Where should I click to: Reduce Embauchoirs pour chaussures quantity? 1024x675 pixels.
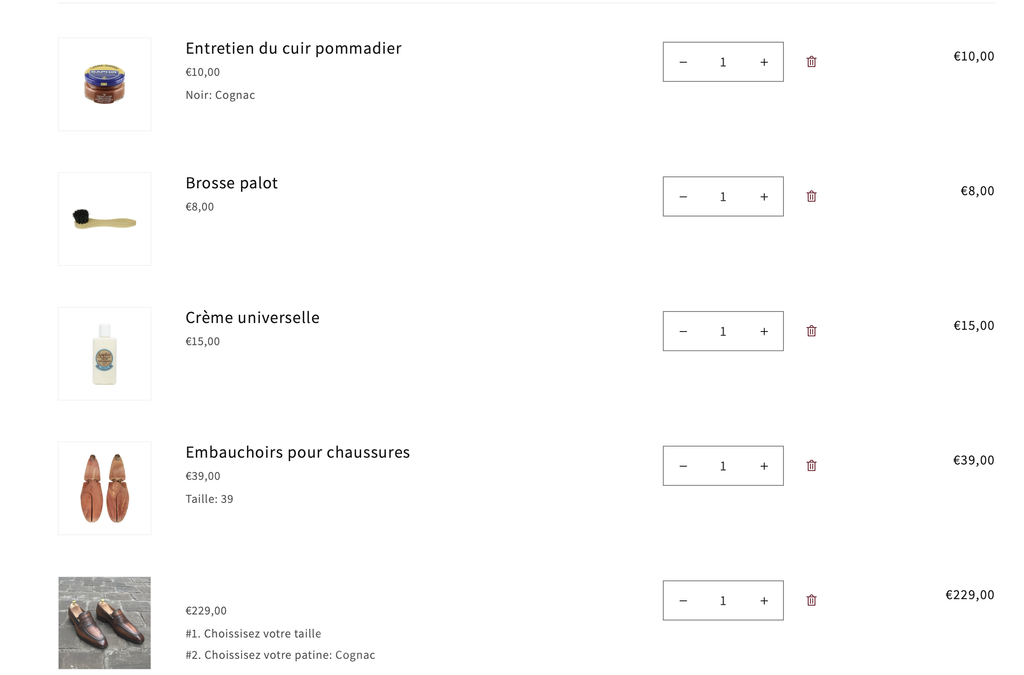683,466
